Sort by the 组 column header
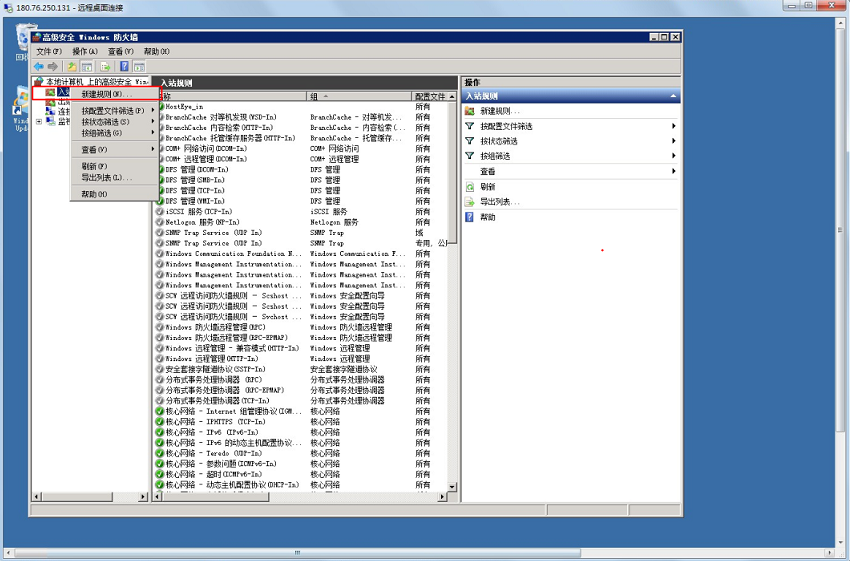850x561 pixels. (x=359, y=96)
